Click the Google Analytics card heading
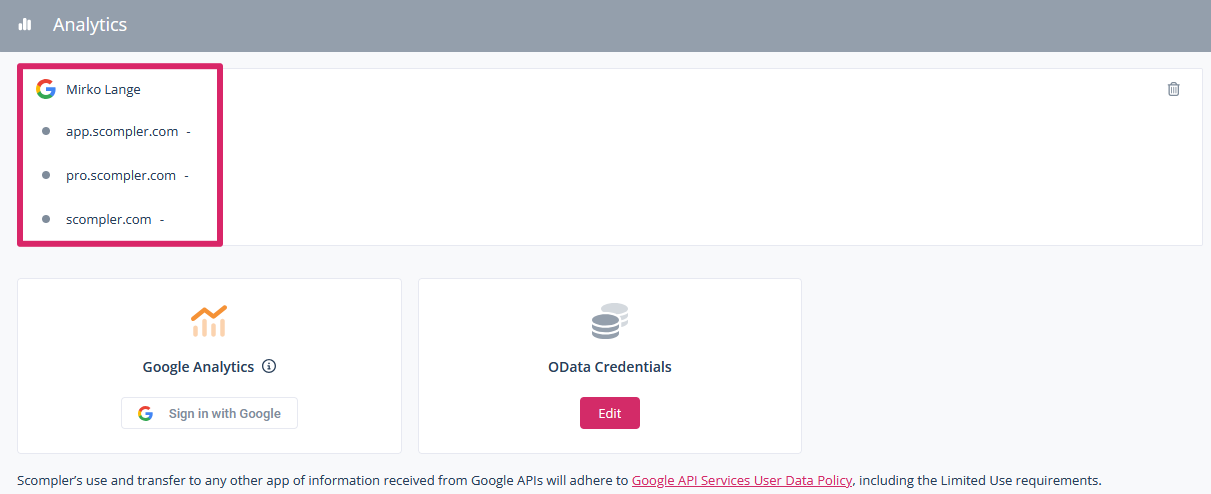Image resolution: width=1211 pixels, height=494 pixels. click(198, 367)
